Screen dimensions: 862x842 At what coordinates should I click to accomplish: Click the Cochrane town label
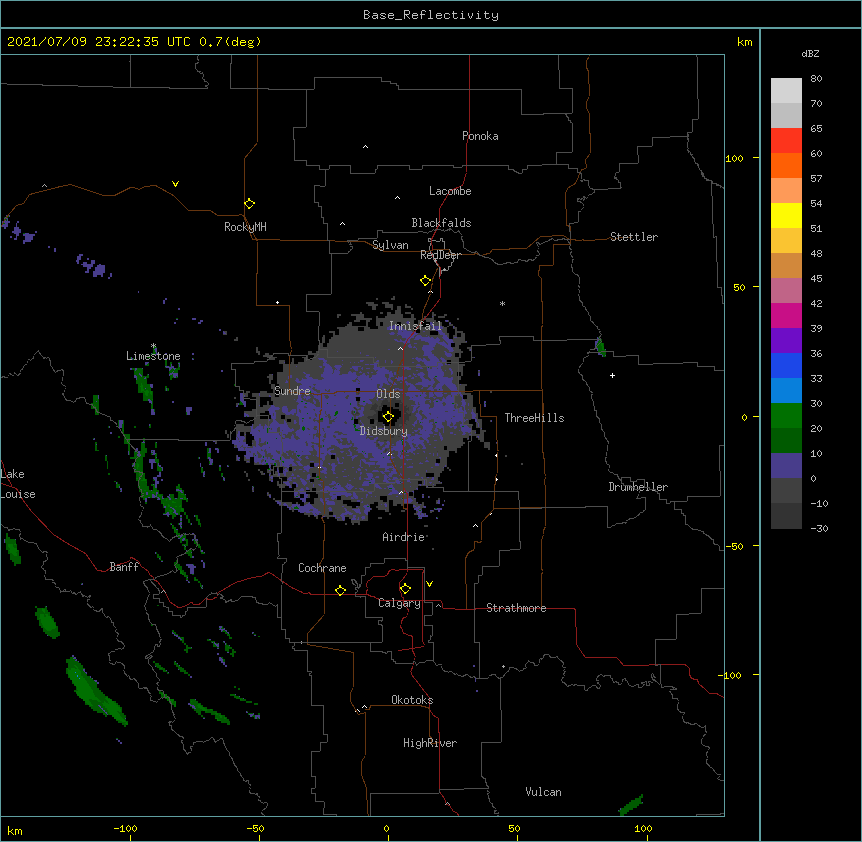point(322,568)
